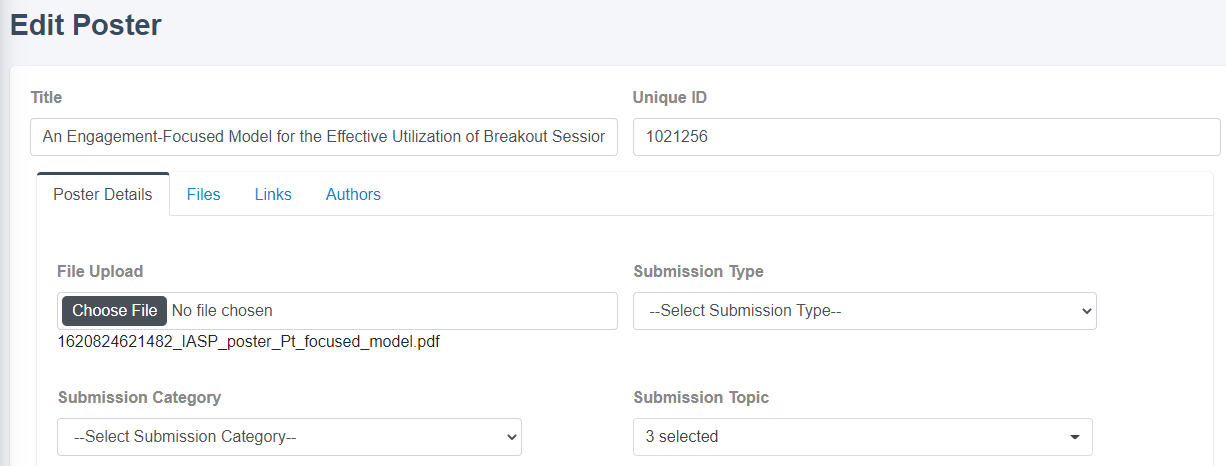The image size is (1226, 466).
Task: Click the "Submission Category" label
Action: coord(139,397)
